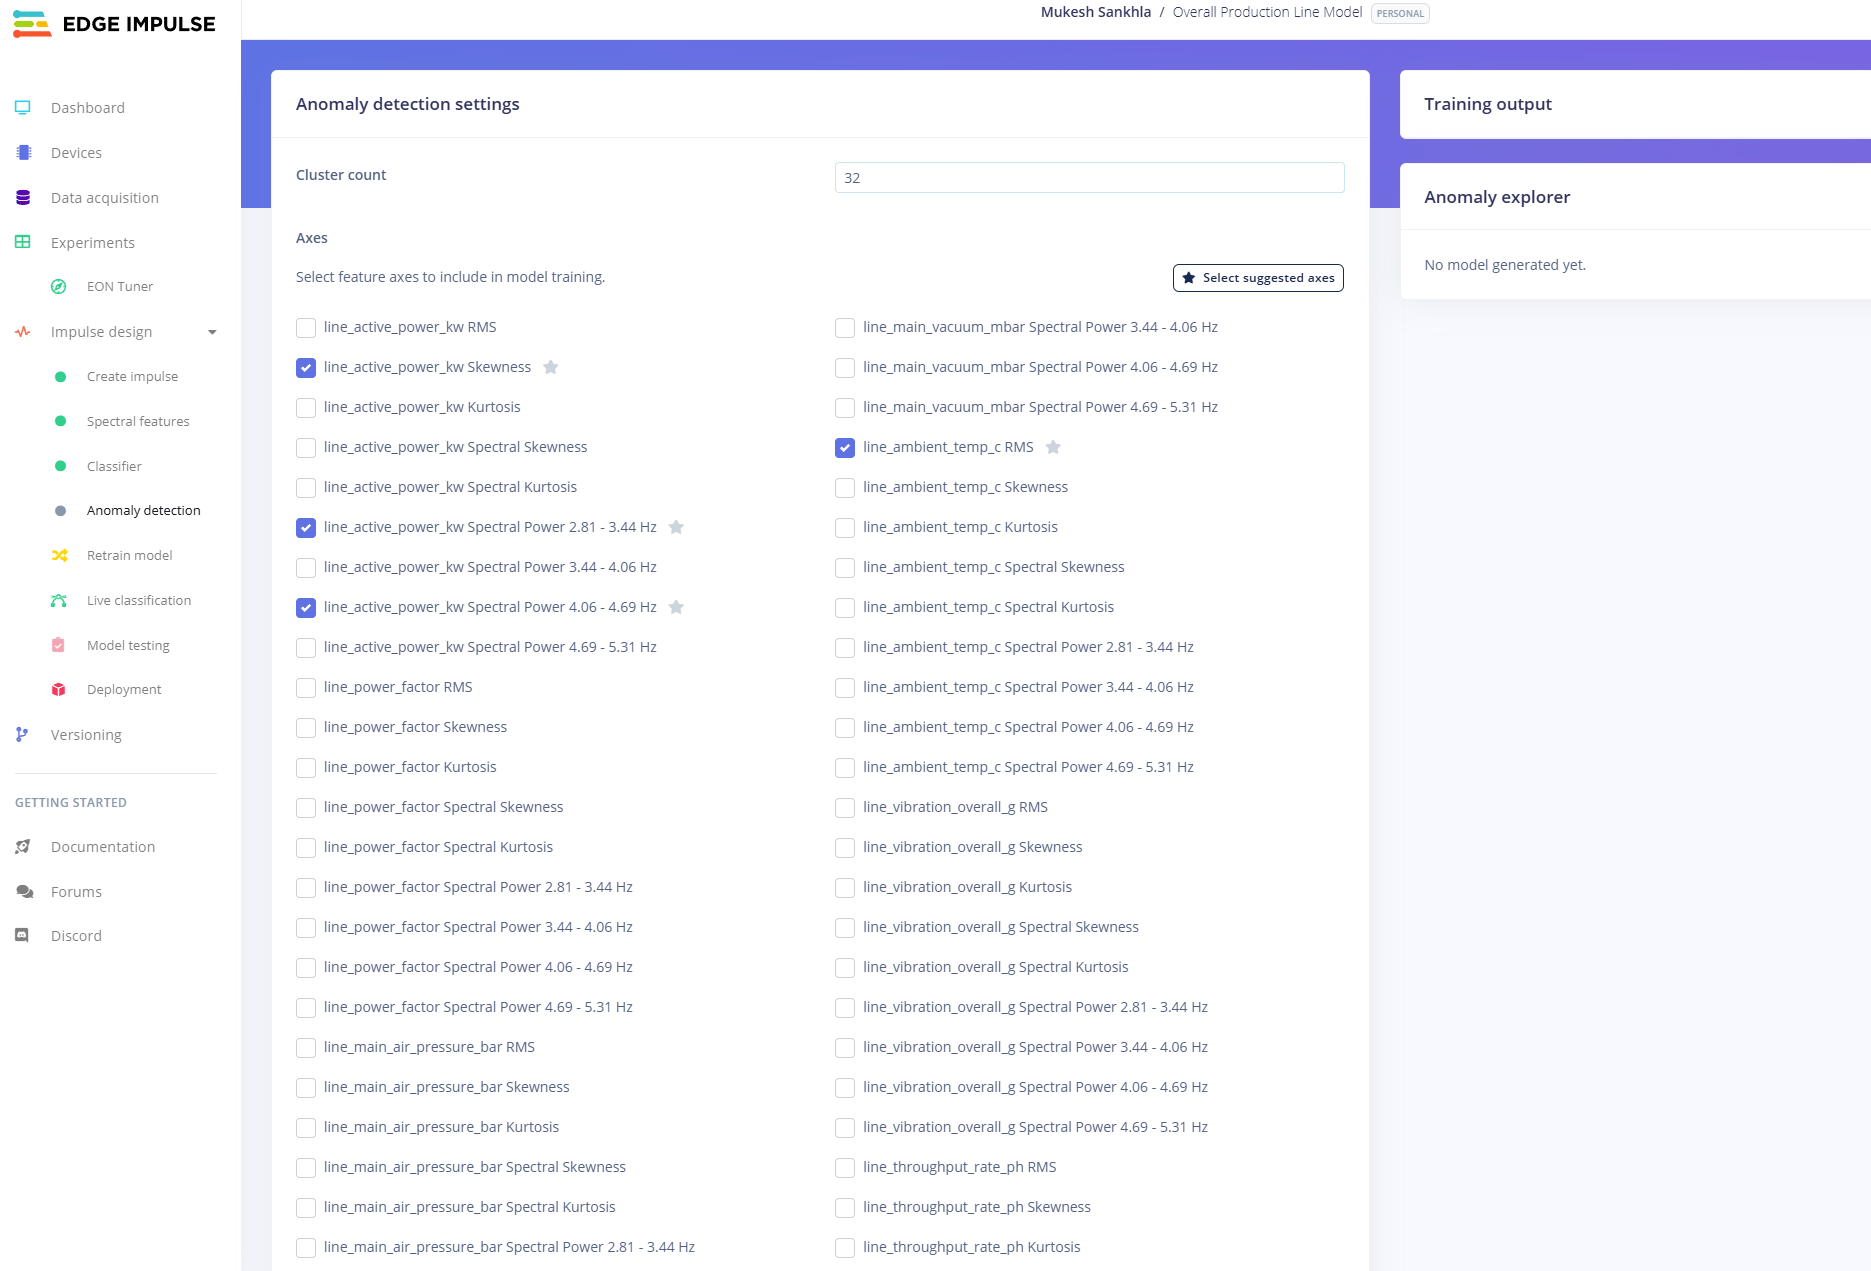Click Overall Production Line Model project link
The width and height of the screenshot is (1871, 1271).
click(x=1267, y=12)
